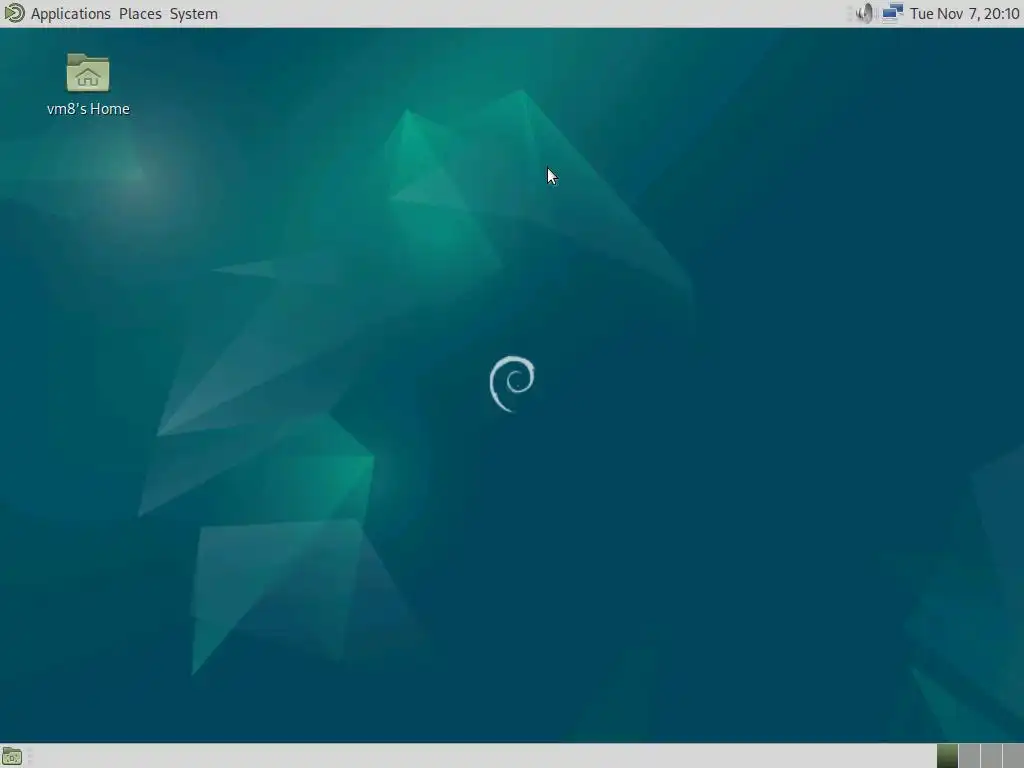This screenshot has width=1024, height=768.
Task: Switch to the second workspace
Action: (969, 756)
